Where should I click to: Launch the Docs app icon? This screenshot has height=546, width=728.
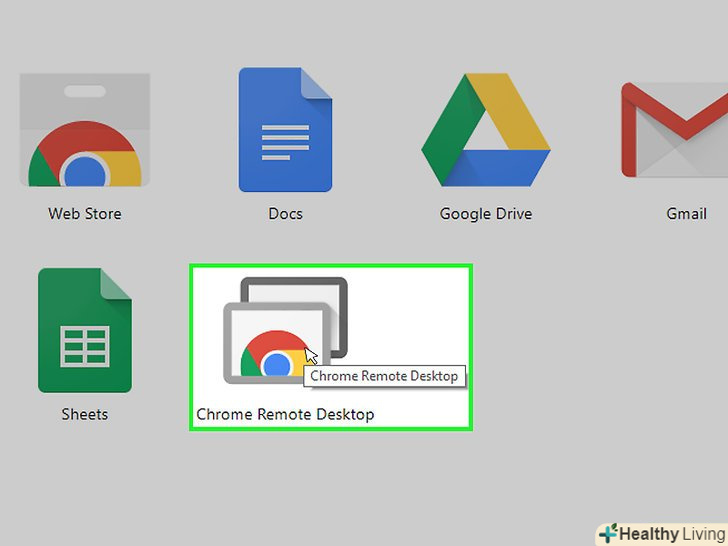(285, 130)
